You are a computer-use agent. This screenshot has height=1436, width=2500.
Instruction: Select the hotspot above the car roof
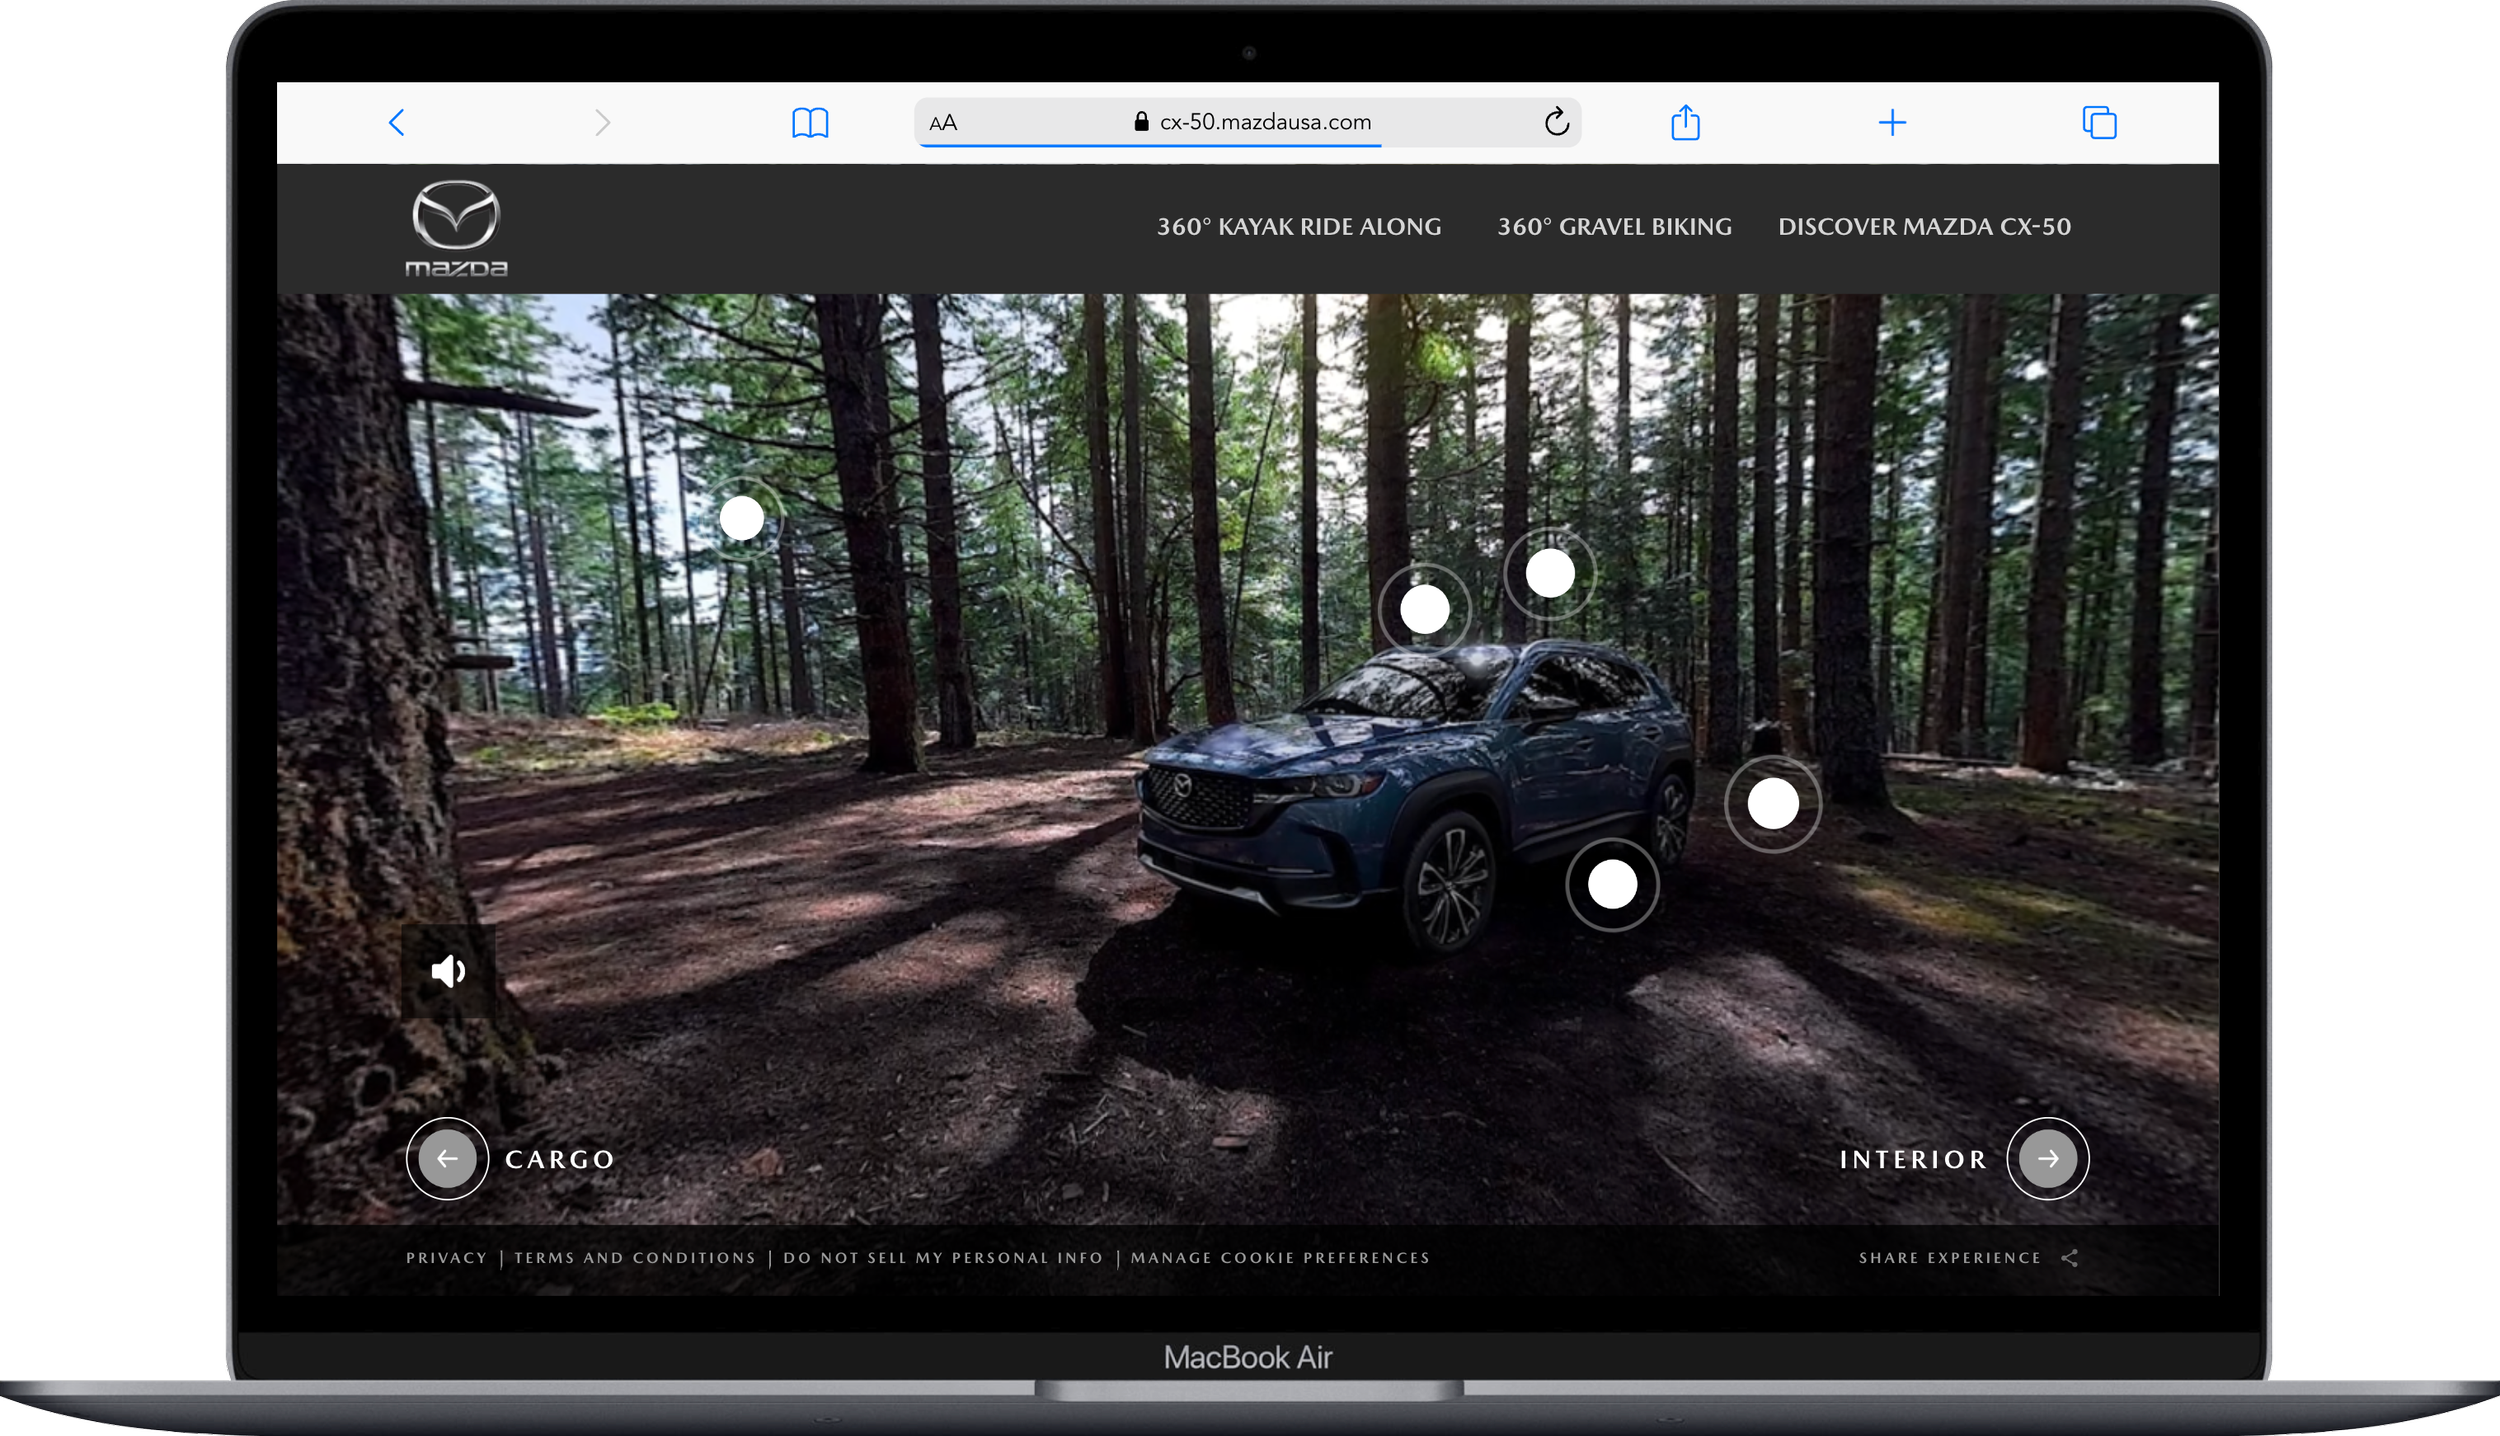(1550, 573)
